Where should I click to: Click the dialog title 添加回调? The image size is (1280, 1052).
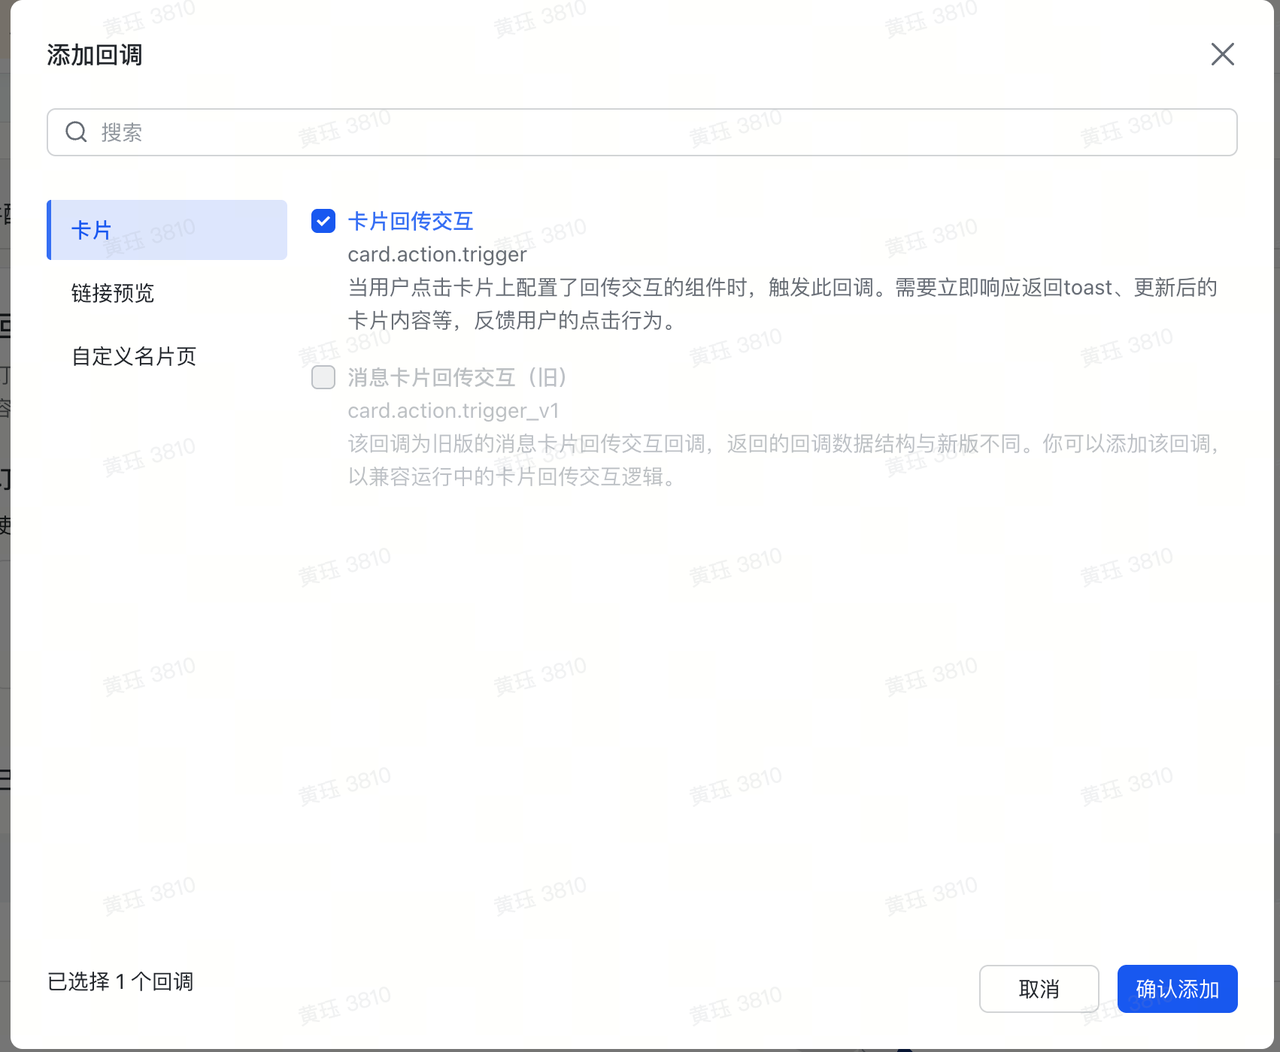[x=95, y=54]
